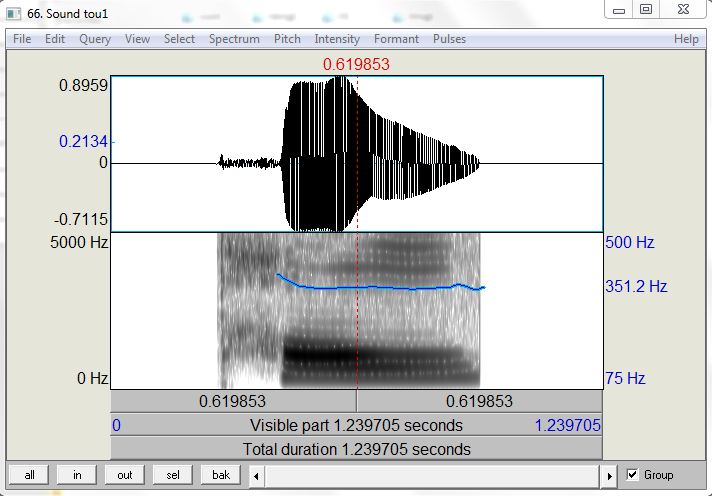Click the 'in' zoom button
712x496 pixels.
coord(77,475)
